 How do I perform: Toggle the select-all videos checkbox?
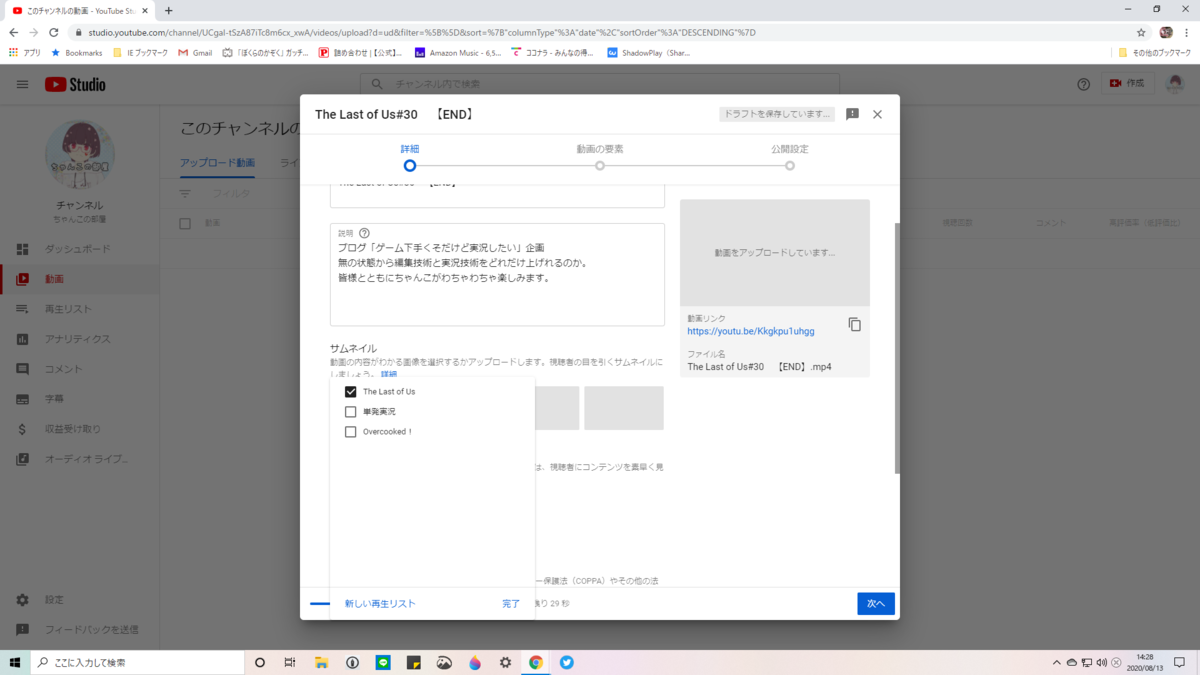coord(185,223)
